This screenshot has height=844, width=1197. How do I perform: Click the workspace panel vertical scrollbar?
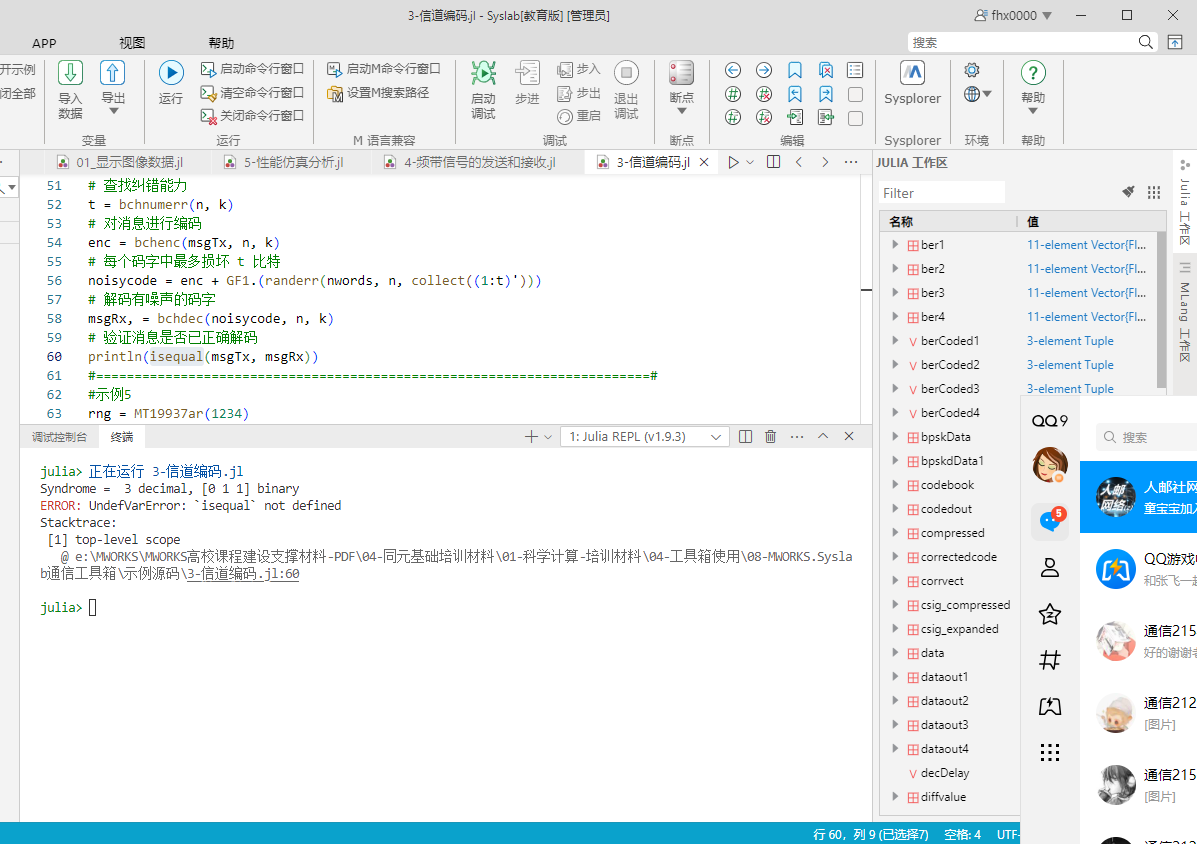pos(1161,309)
